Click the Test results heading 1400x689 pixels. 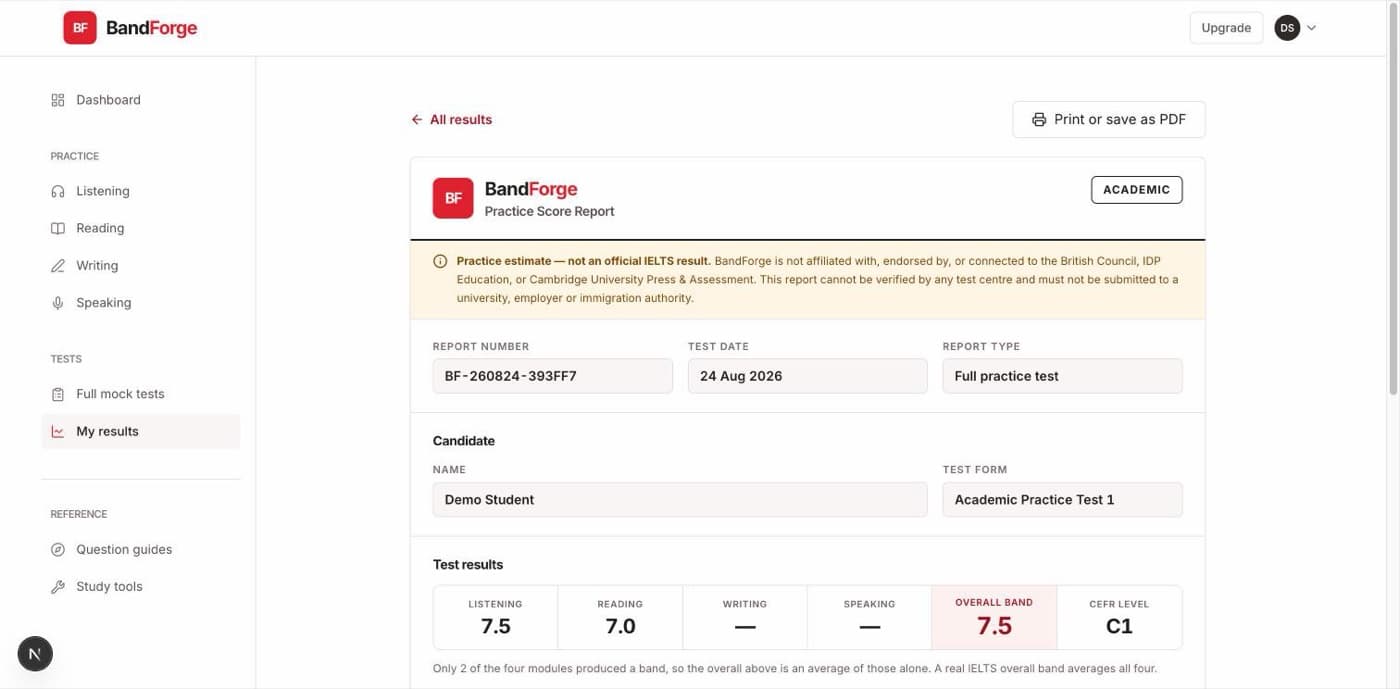[x=468, y=565]
